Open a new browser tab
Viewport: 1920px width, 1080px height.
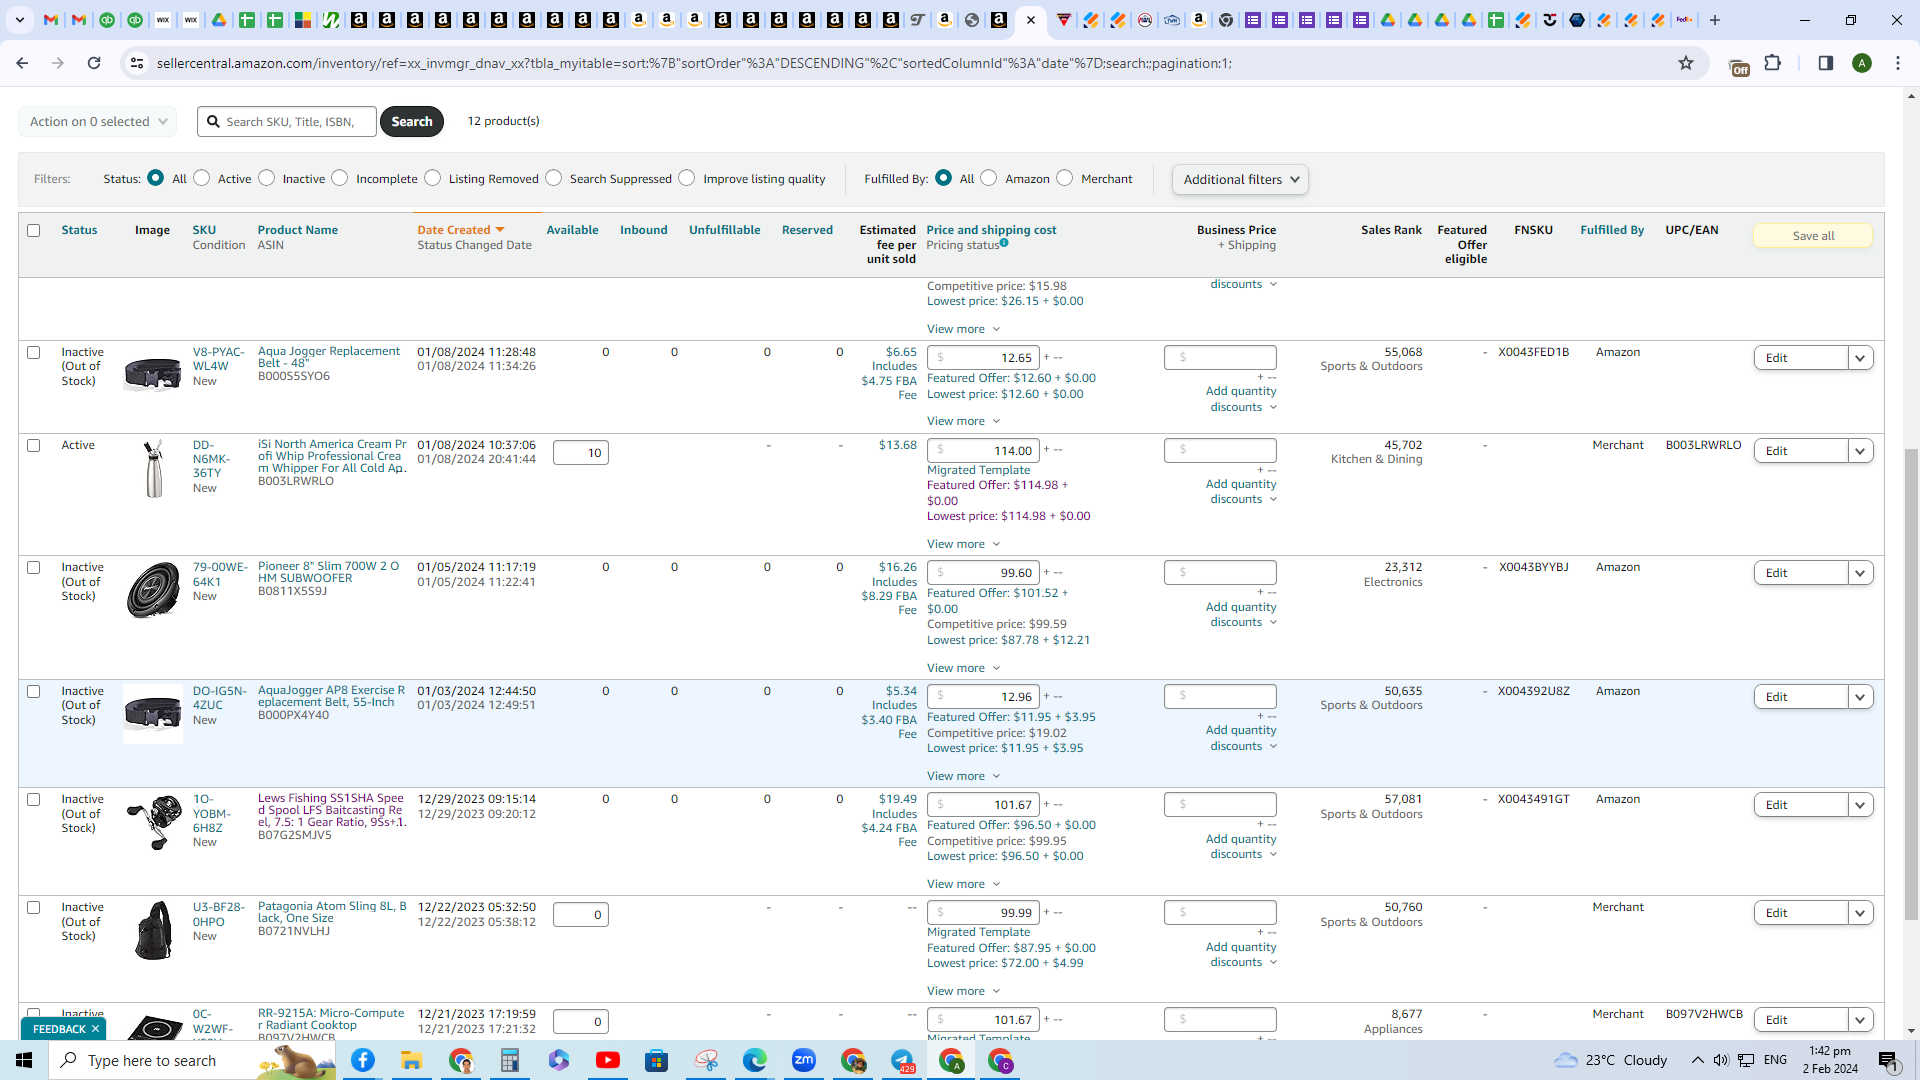[1714, 20]
